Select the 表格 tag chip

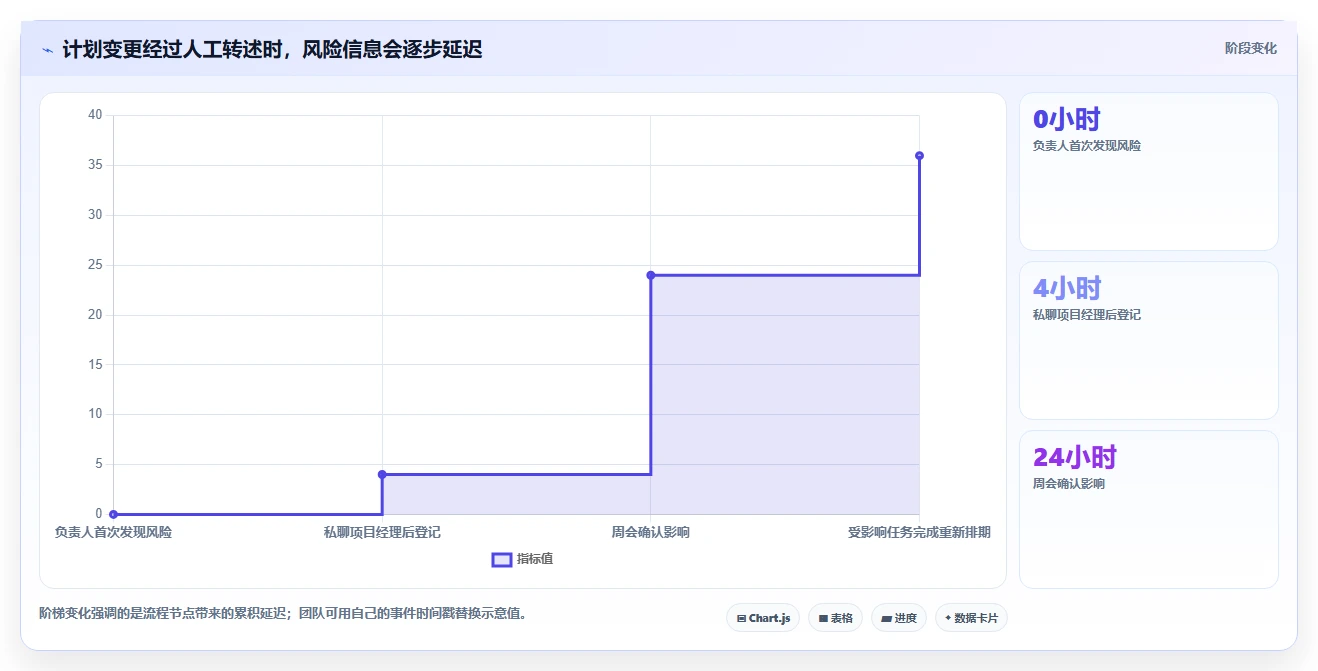[x=835, y=618]
